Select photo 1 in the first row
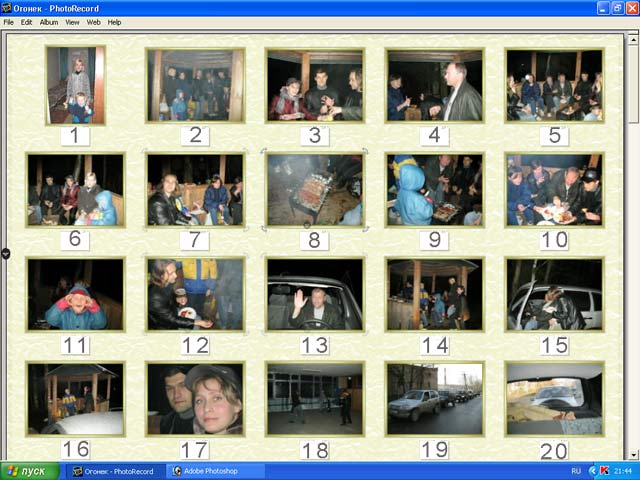Viewport: 640px width, 480px height. (x=75, y=85)
